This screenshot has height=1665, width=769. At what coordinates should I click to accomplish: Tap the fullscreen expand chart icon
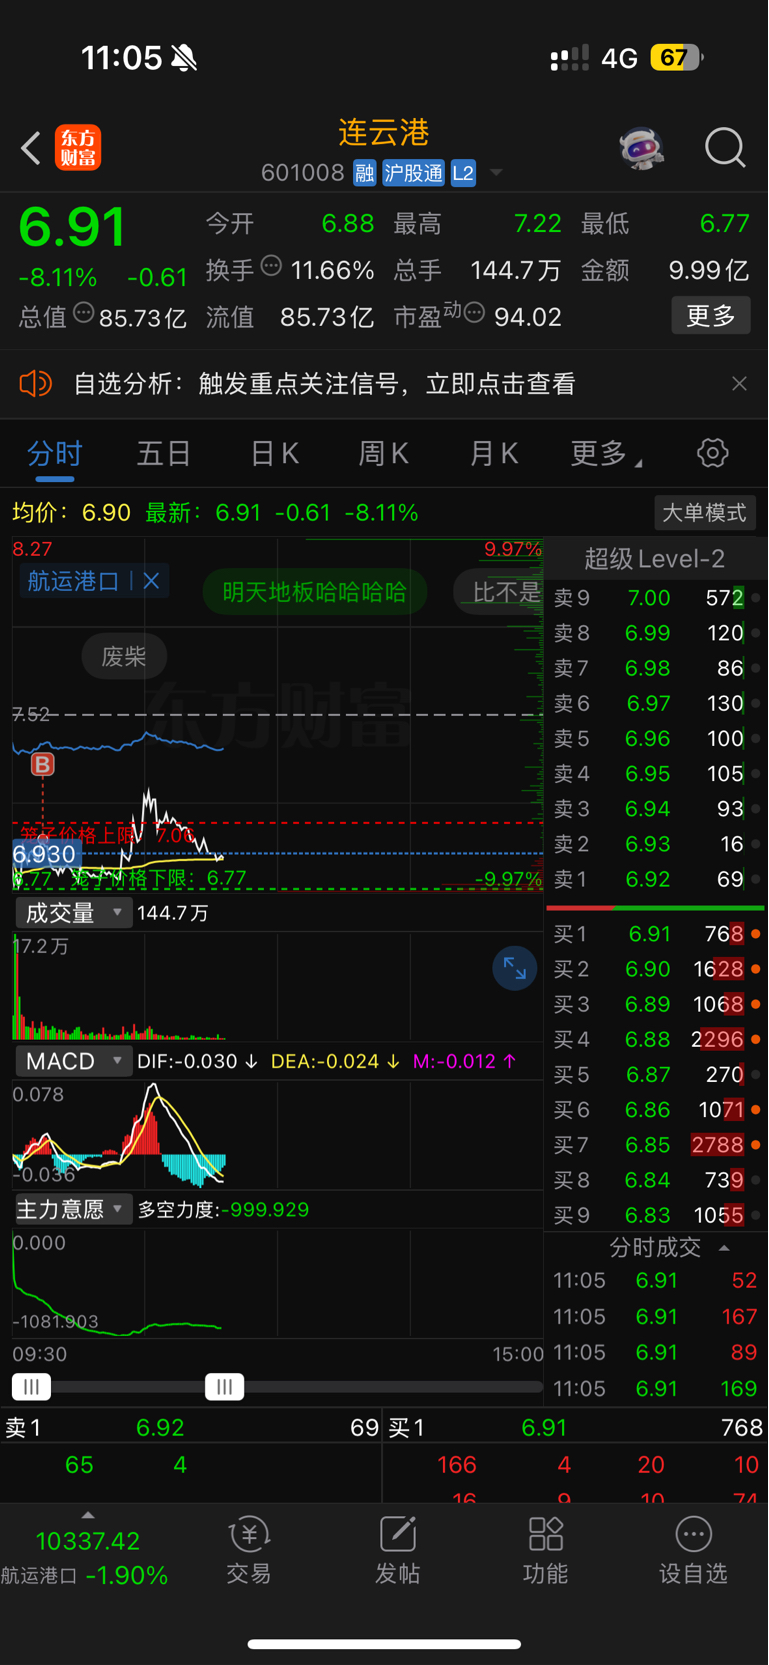point(515,968)
